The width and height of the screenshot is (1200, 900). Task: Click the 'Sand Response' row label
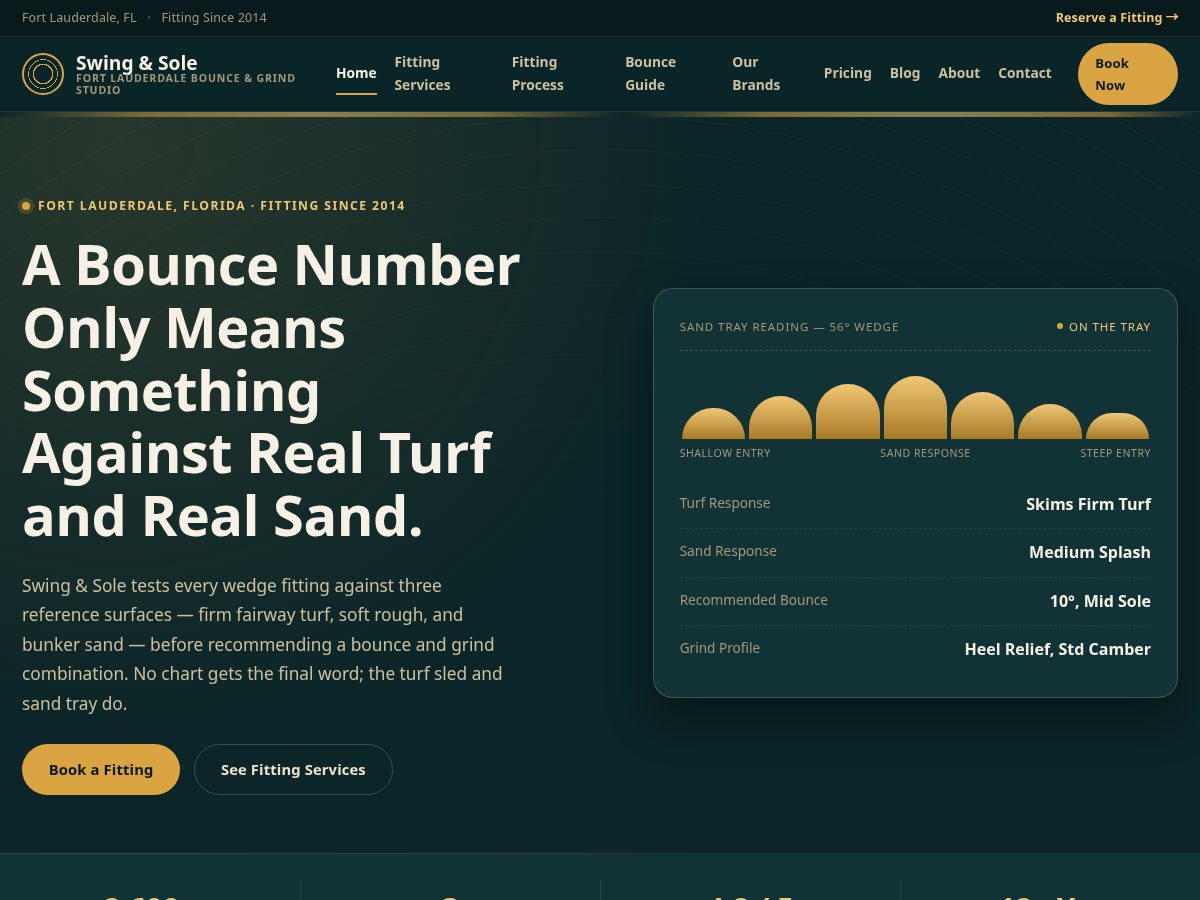(x=728, y=551)
